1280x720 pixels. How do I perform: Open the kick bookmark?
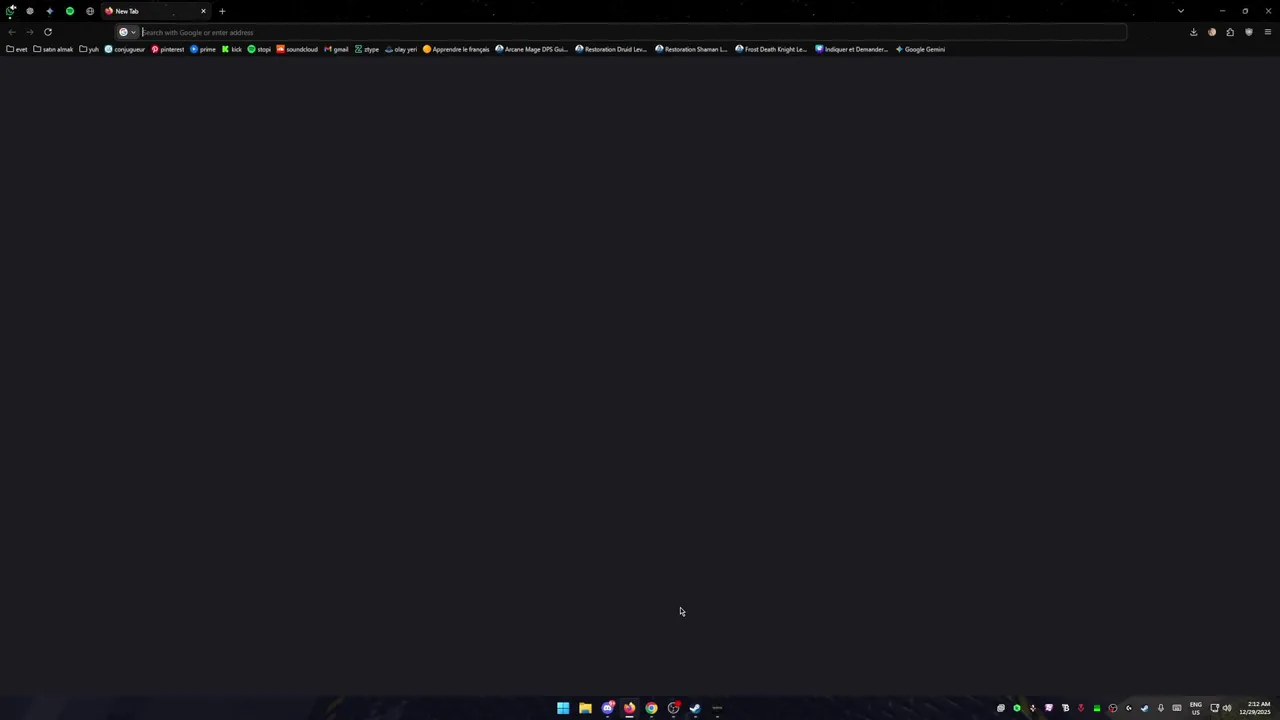(x=232, y=49)
